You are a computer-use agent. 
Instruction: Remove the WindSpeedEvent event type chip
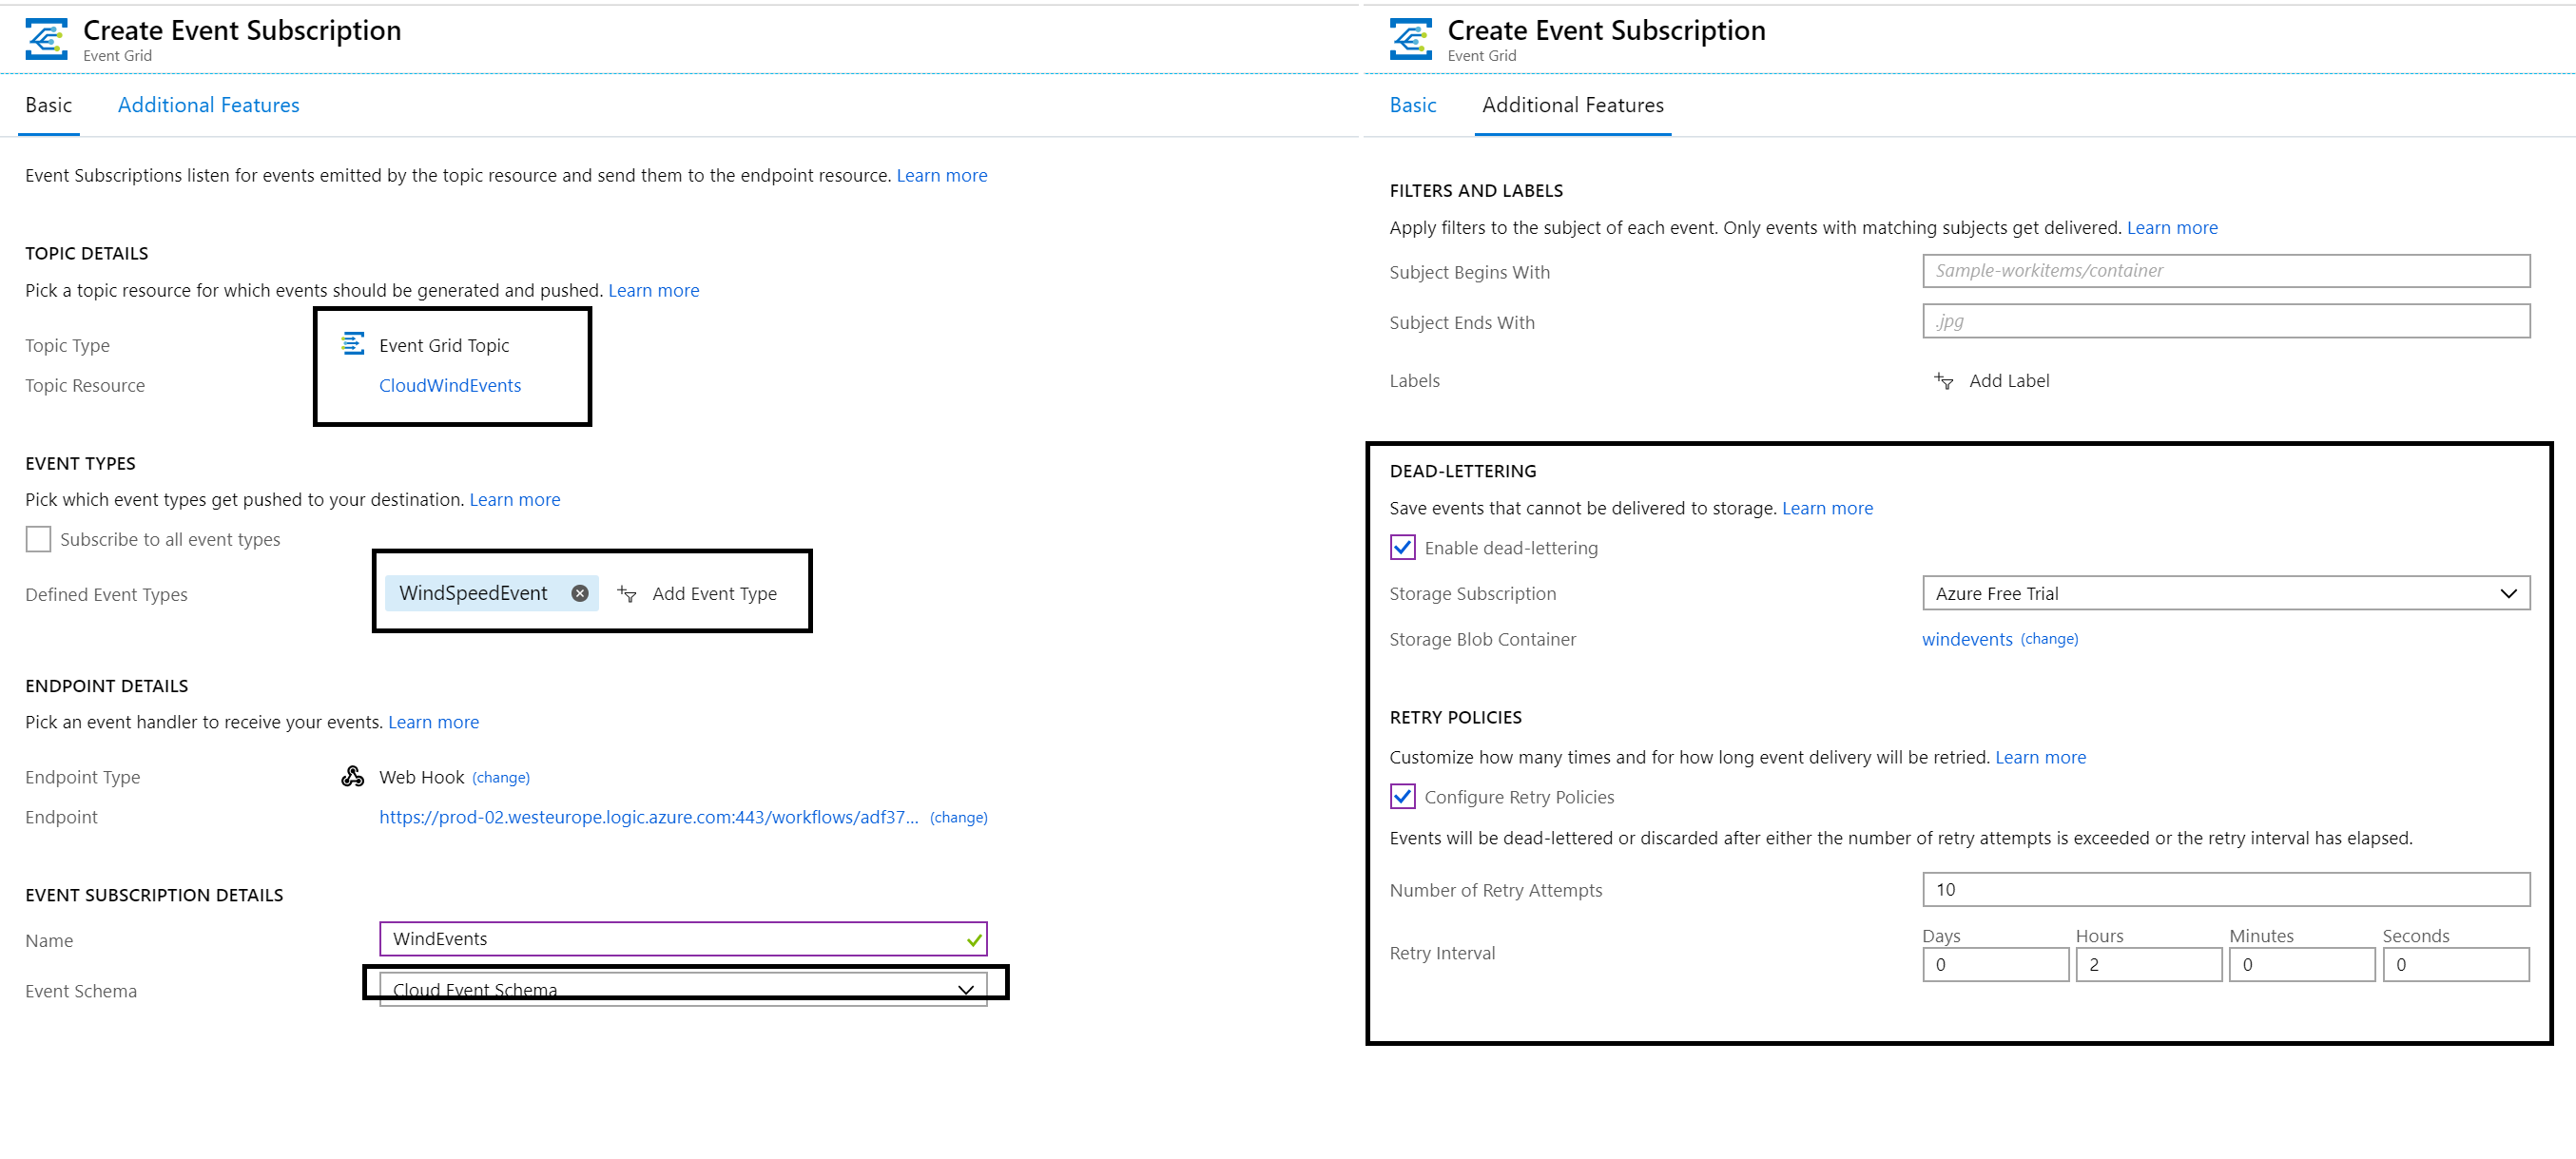point(580,593)
